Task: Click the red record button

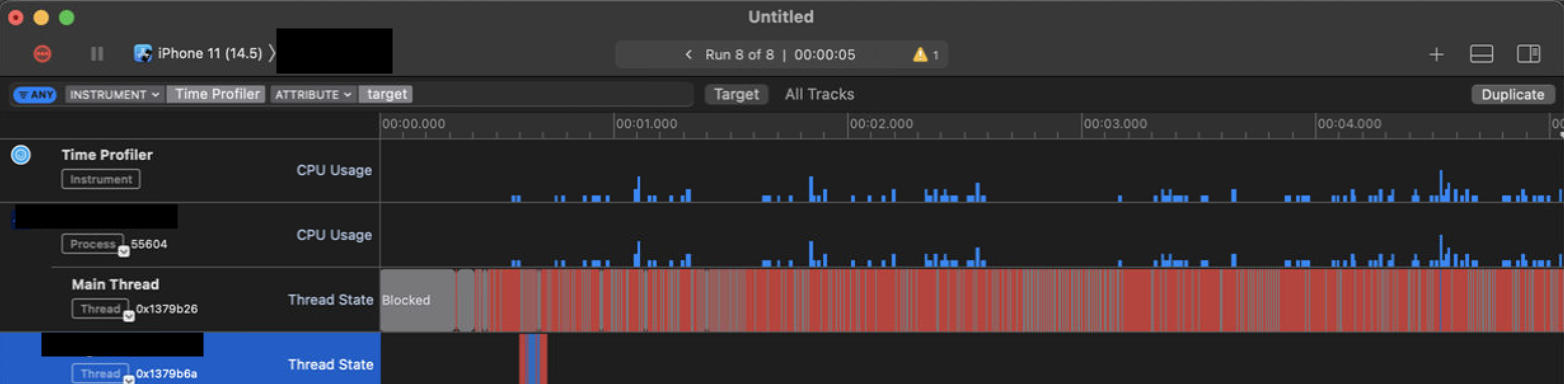Action: [x=43, y=54]
